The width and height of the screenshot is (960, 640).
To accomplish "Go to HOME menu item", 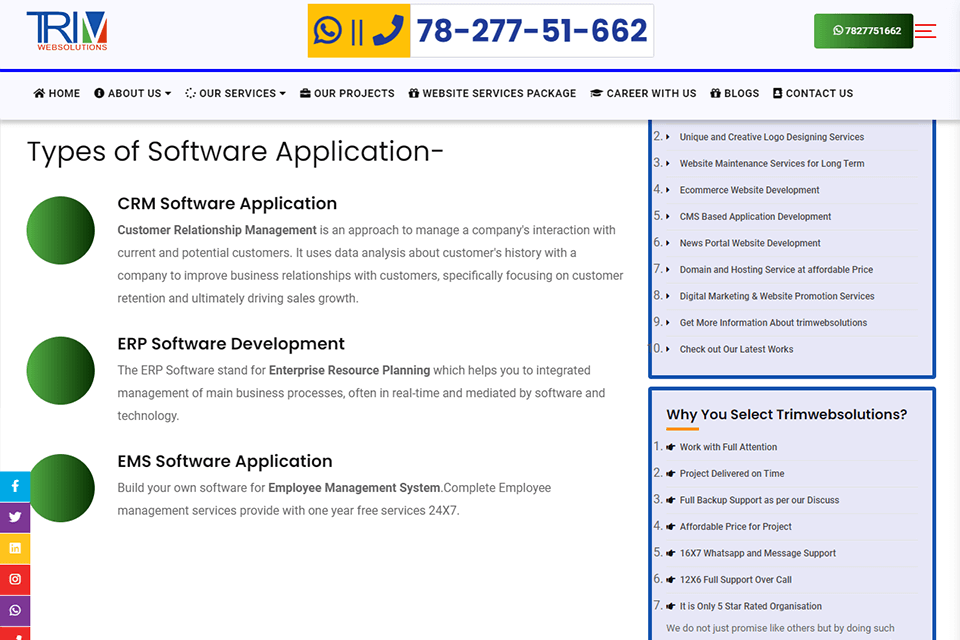I will point(57,93).
